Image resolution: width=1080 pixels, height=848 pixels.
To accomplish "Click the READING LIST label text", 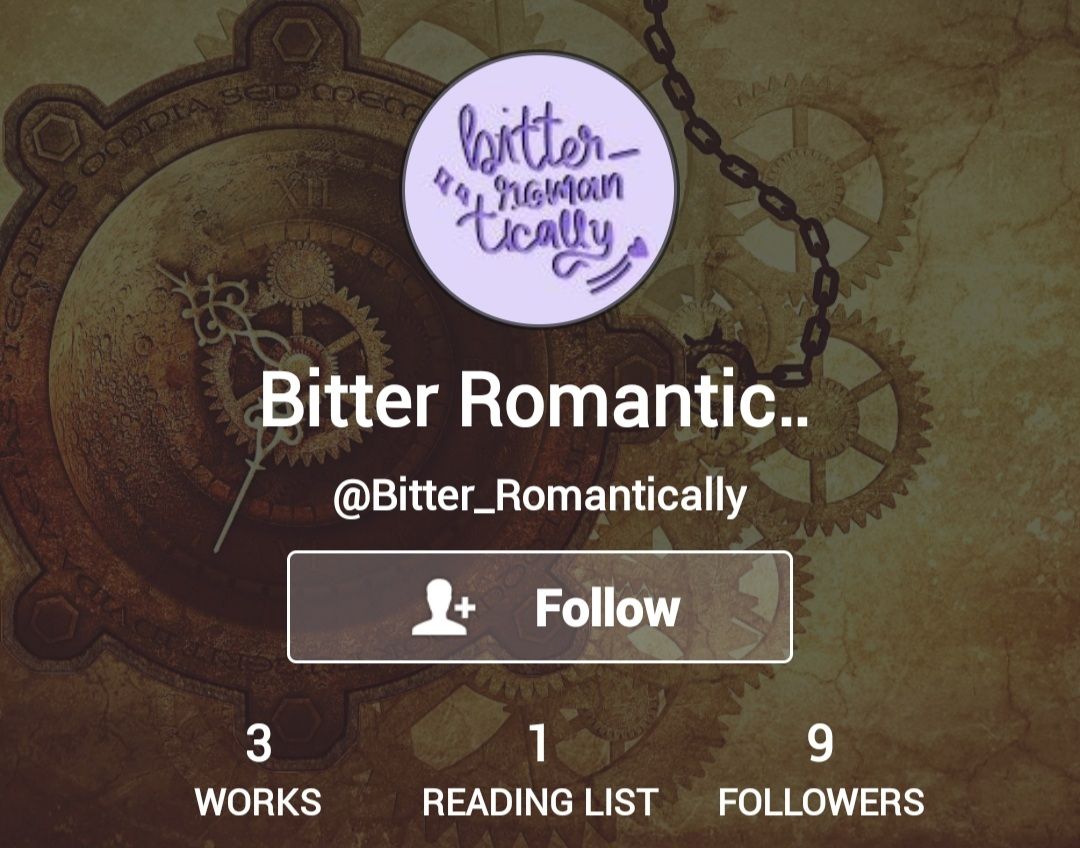I will click(x=540, y=803).
